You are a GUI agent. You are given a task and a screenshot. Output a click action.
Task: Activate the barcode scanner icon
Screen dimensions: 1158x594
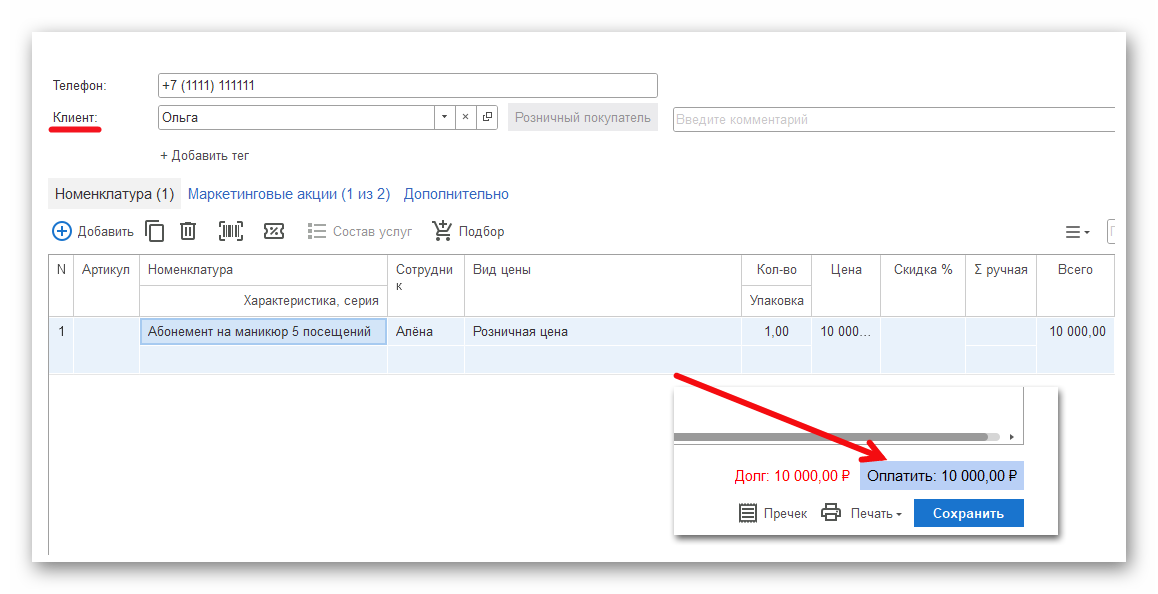(230, 230)
